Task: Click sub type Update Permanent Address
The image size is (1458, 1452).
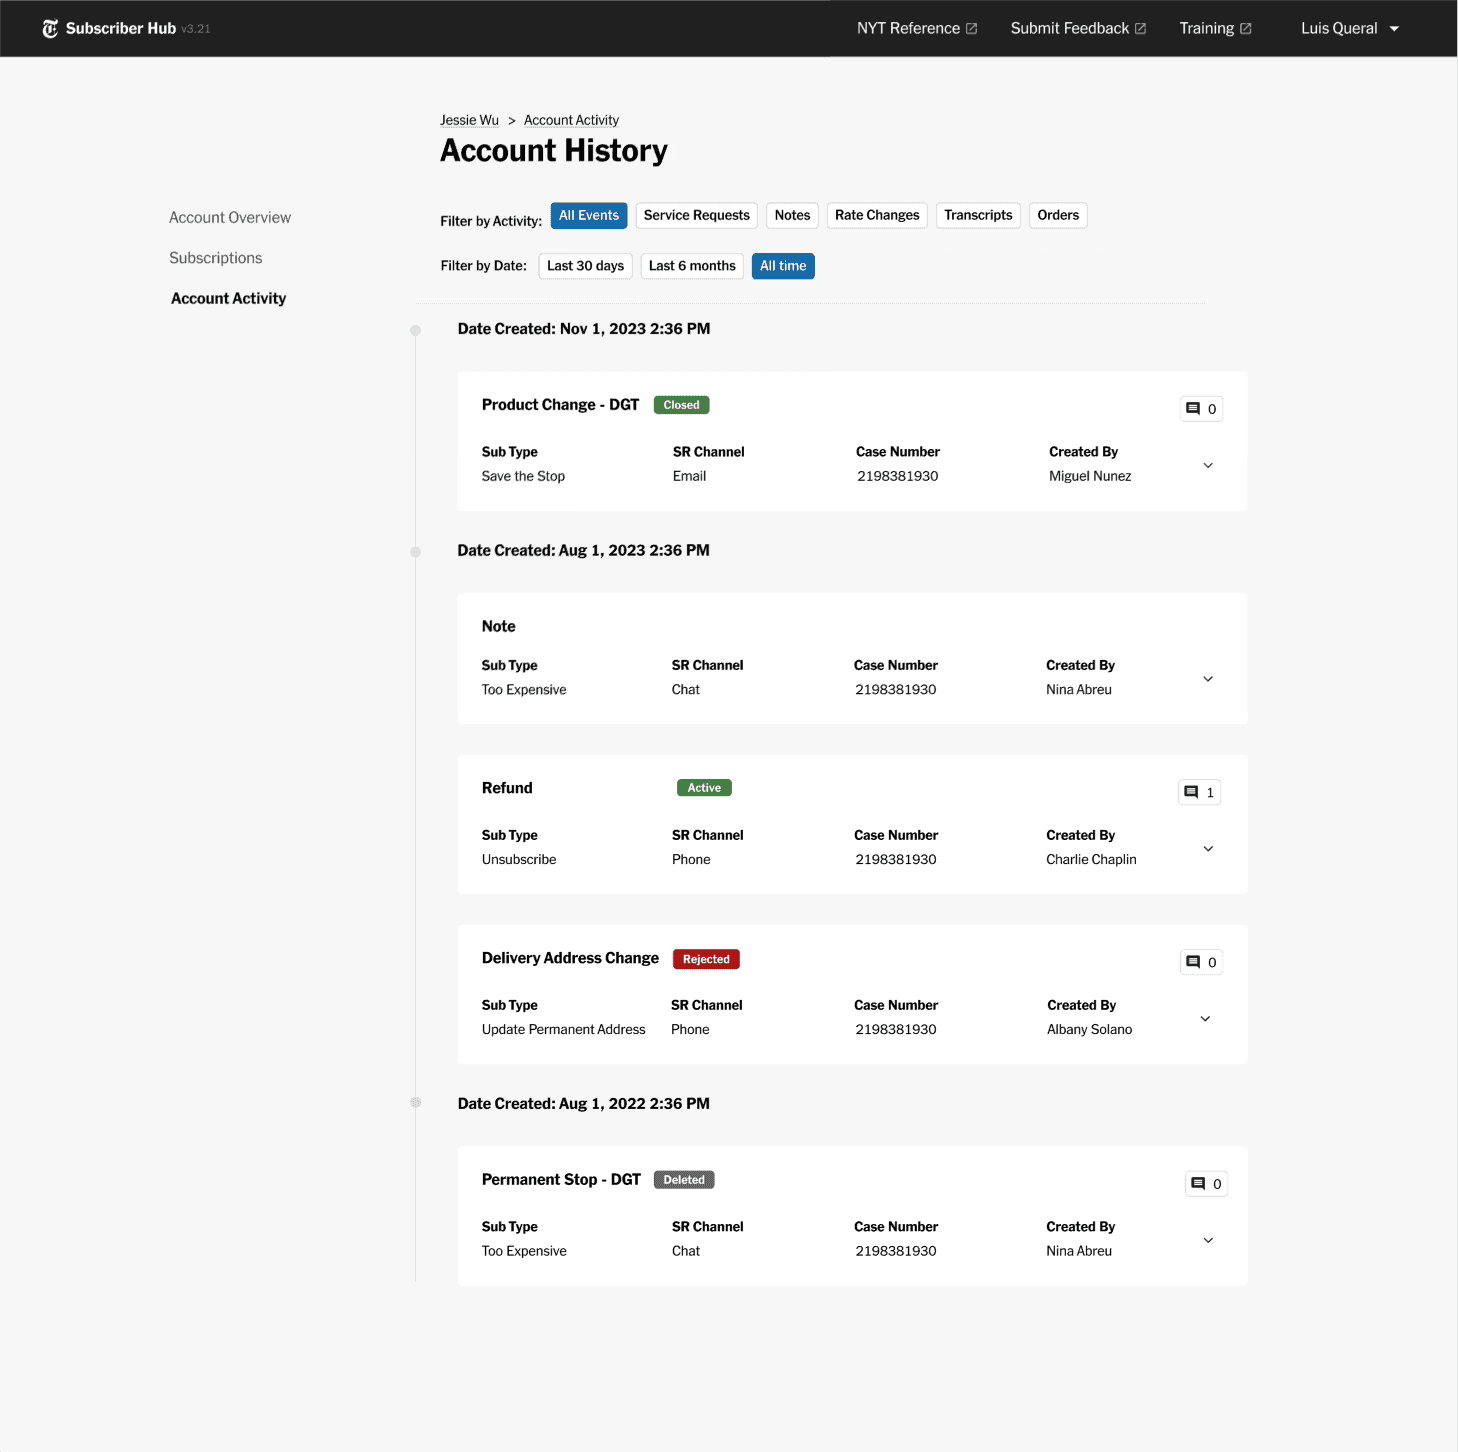Action: tap(563, 1029)
